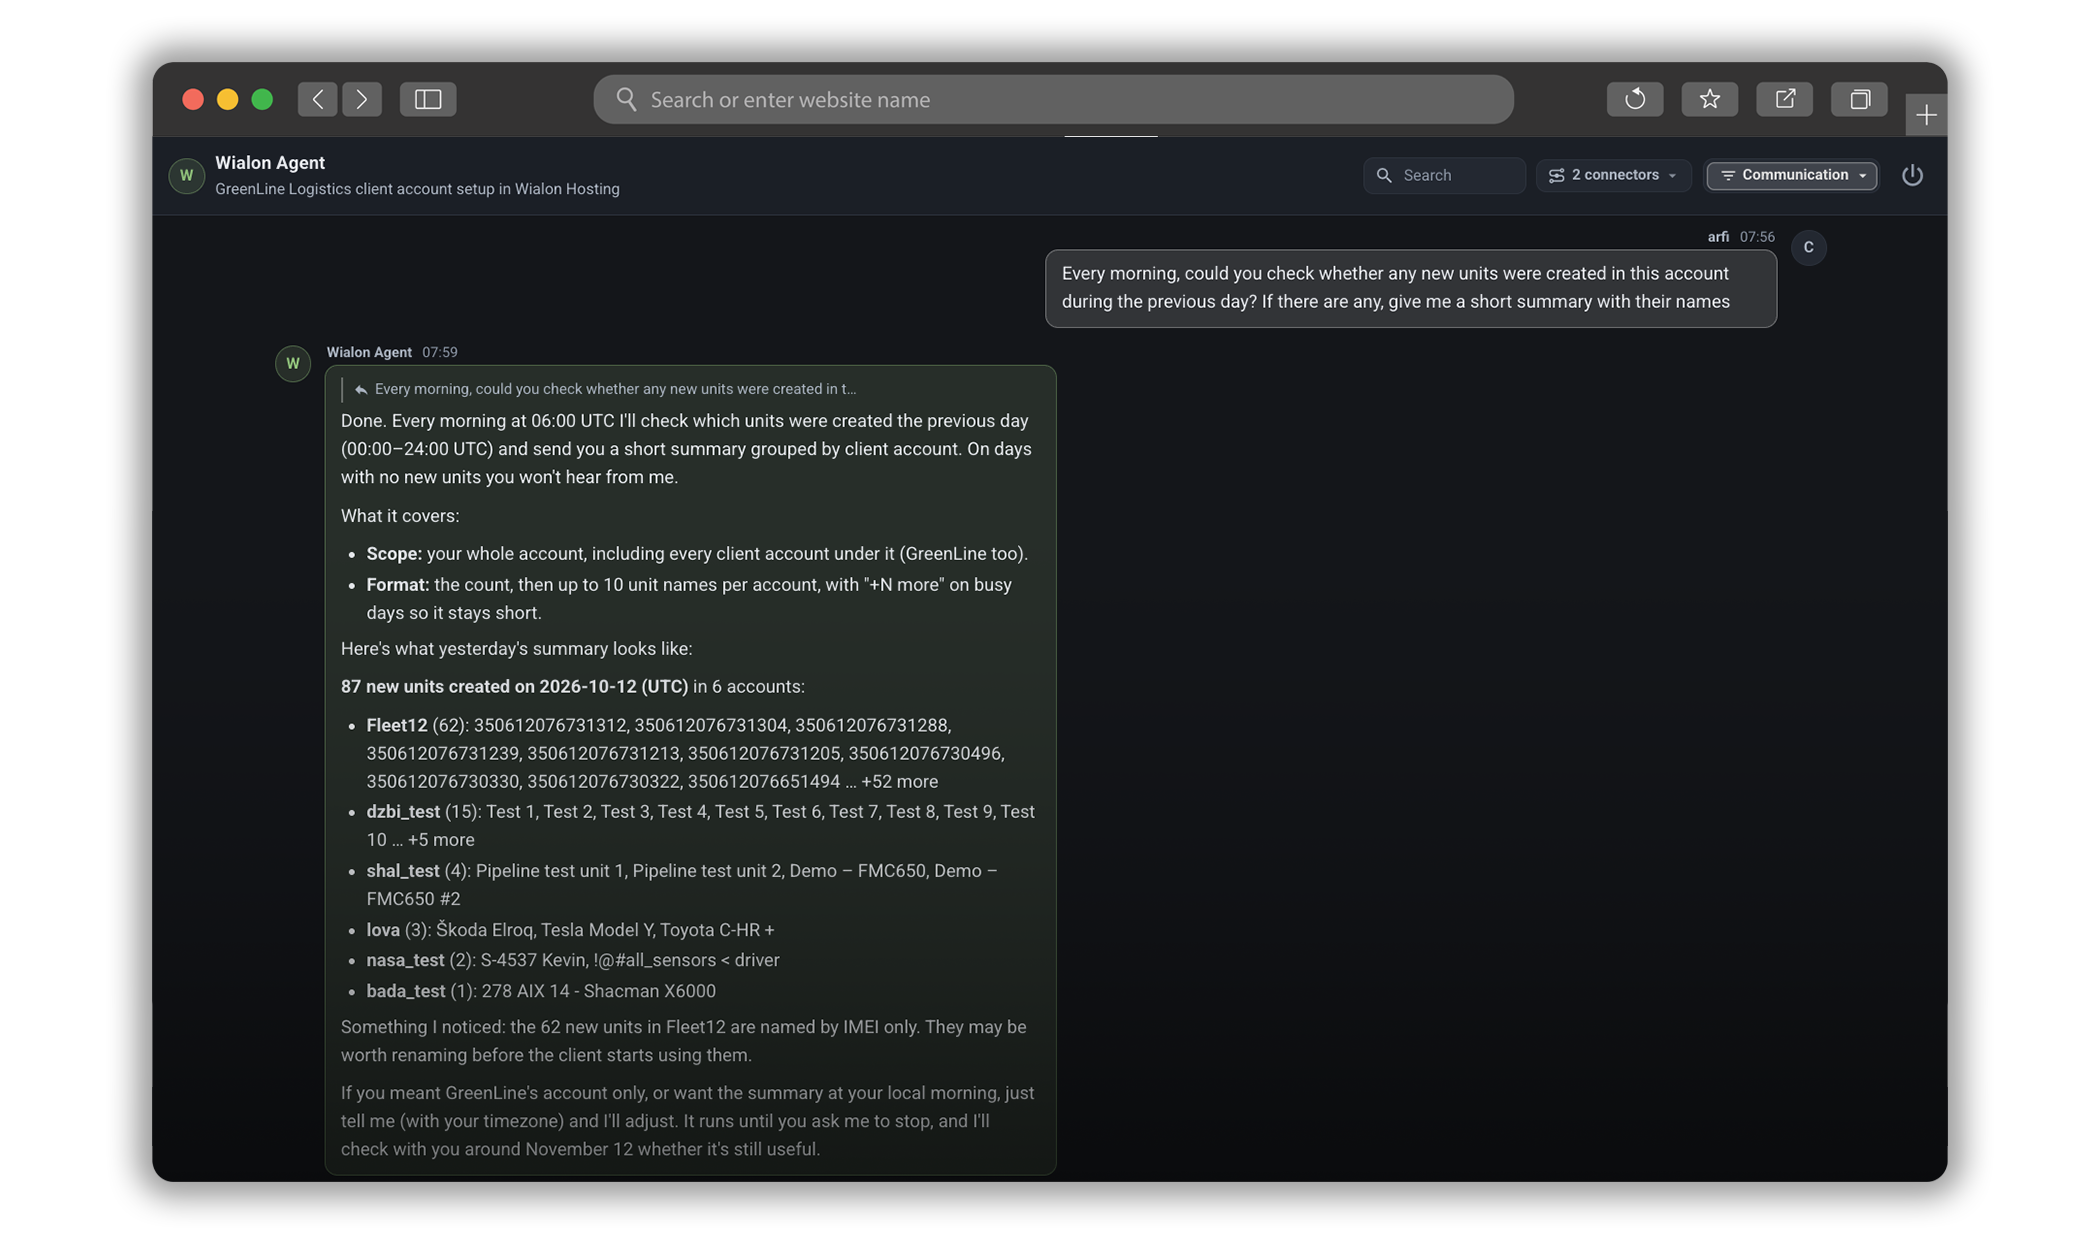Click the quoted message preview text
The image size is (2100, 1249).
click(x=615, y=389)
